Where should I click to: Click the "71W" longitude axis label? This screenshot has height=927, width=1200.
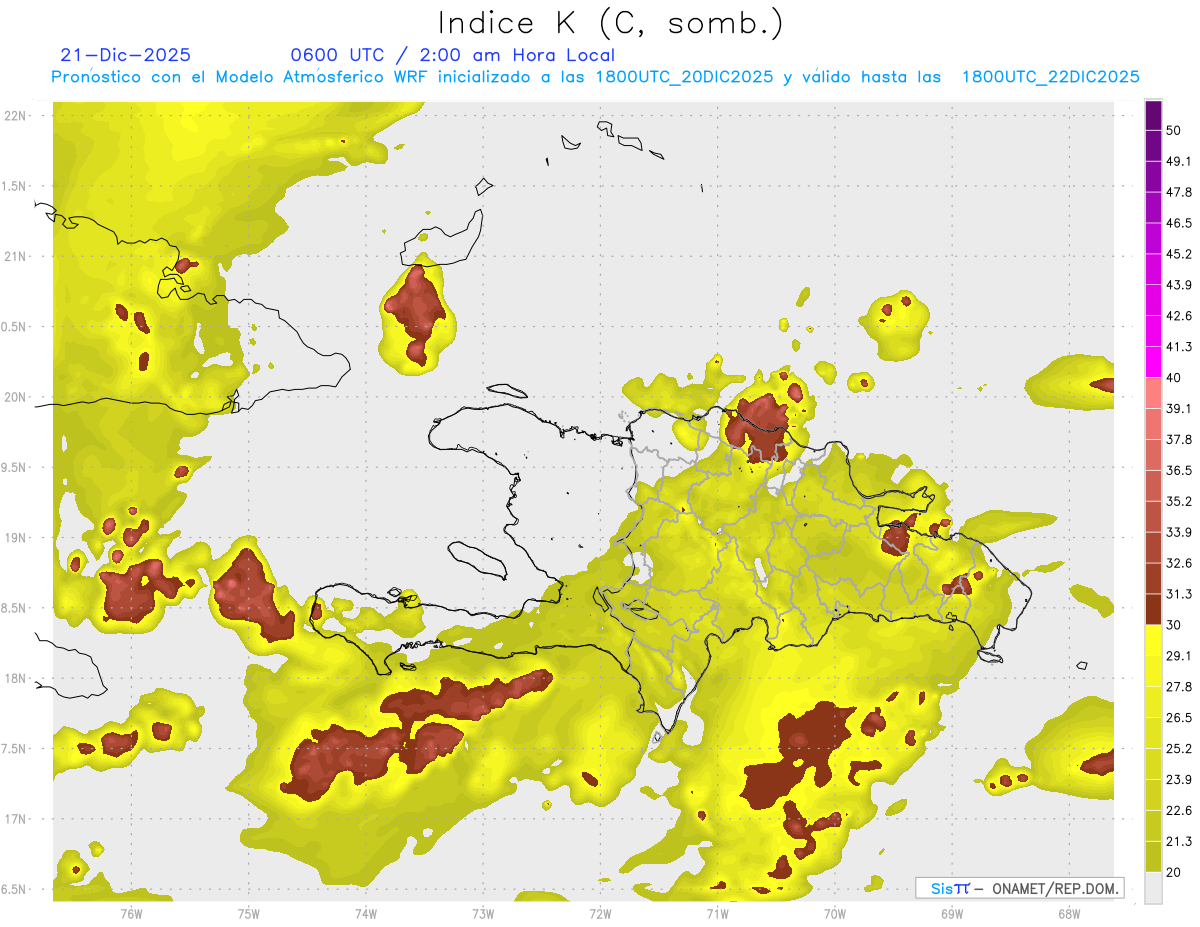pos(717,914)
